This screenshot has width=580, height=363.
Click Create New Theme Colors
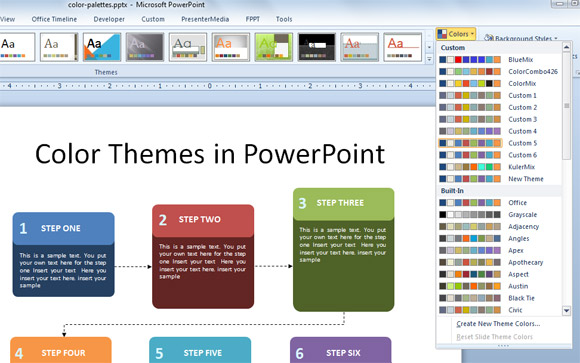click(x=498, y=324)
